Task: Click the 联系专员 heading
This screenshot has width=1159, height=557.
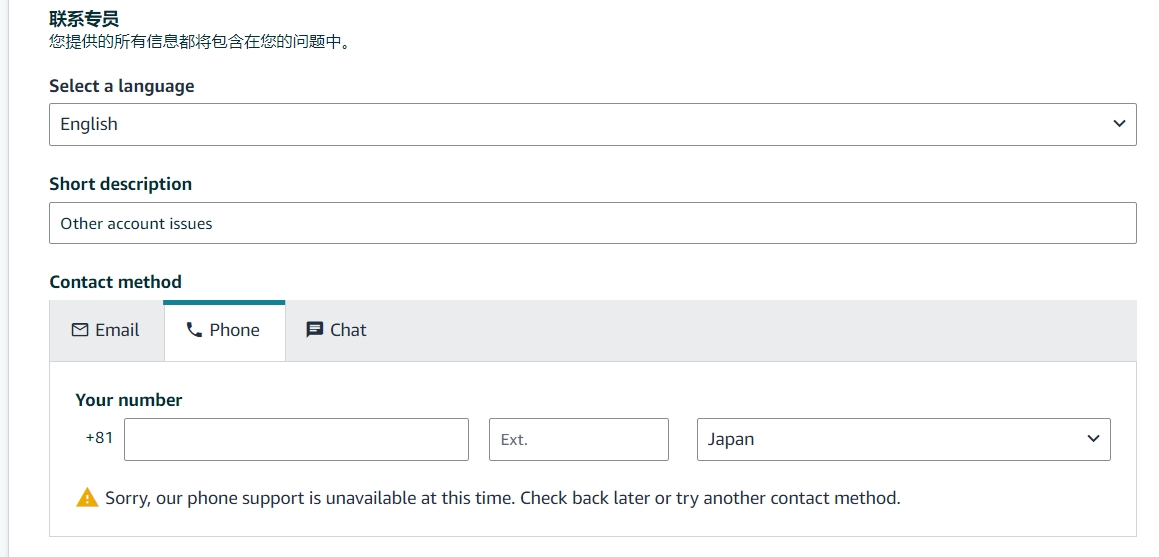Action: pos(84,18)
